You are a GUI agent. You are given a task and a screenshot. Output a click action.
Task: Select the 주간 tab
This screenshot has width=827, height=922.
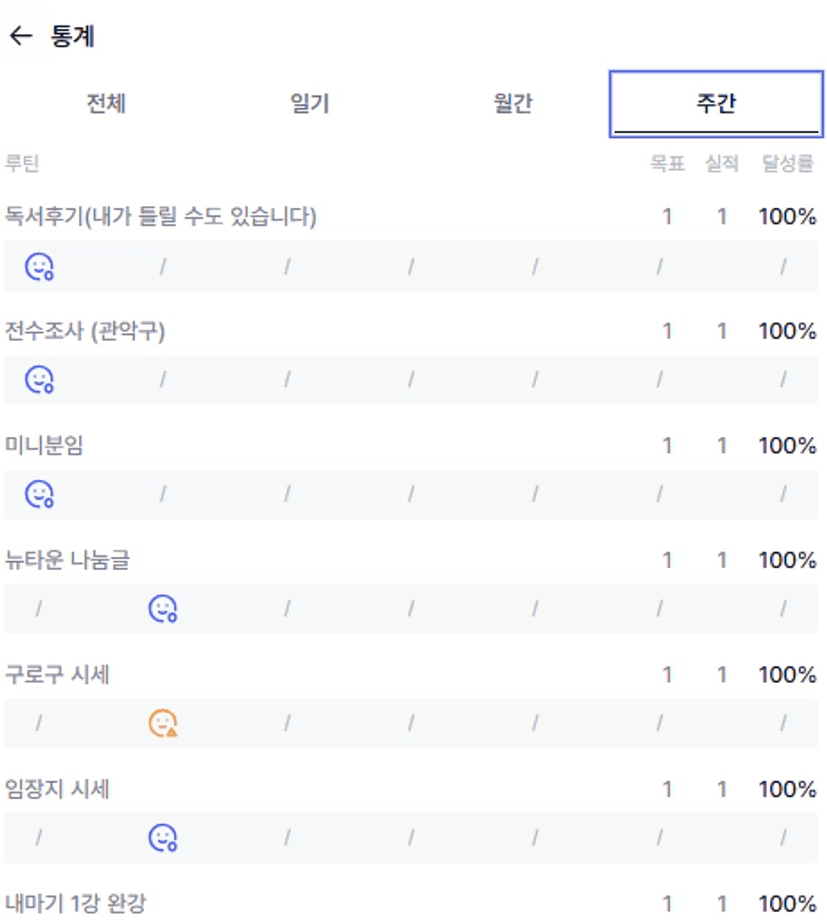point(716,104)
